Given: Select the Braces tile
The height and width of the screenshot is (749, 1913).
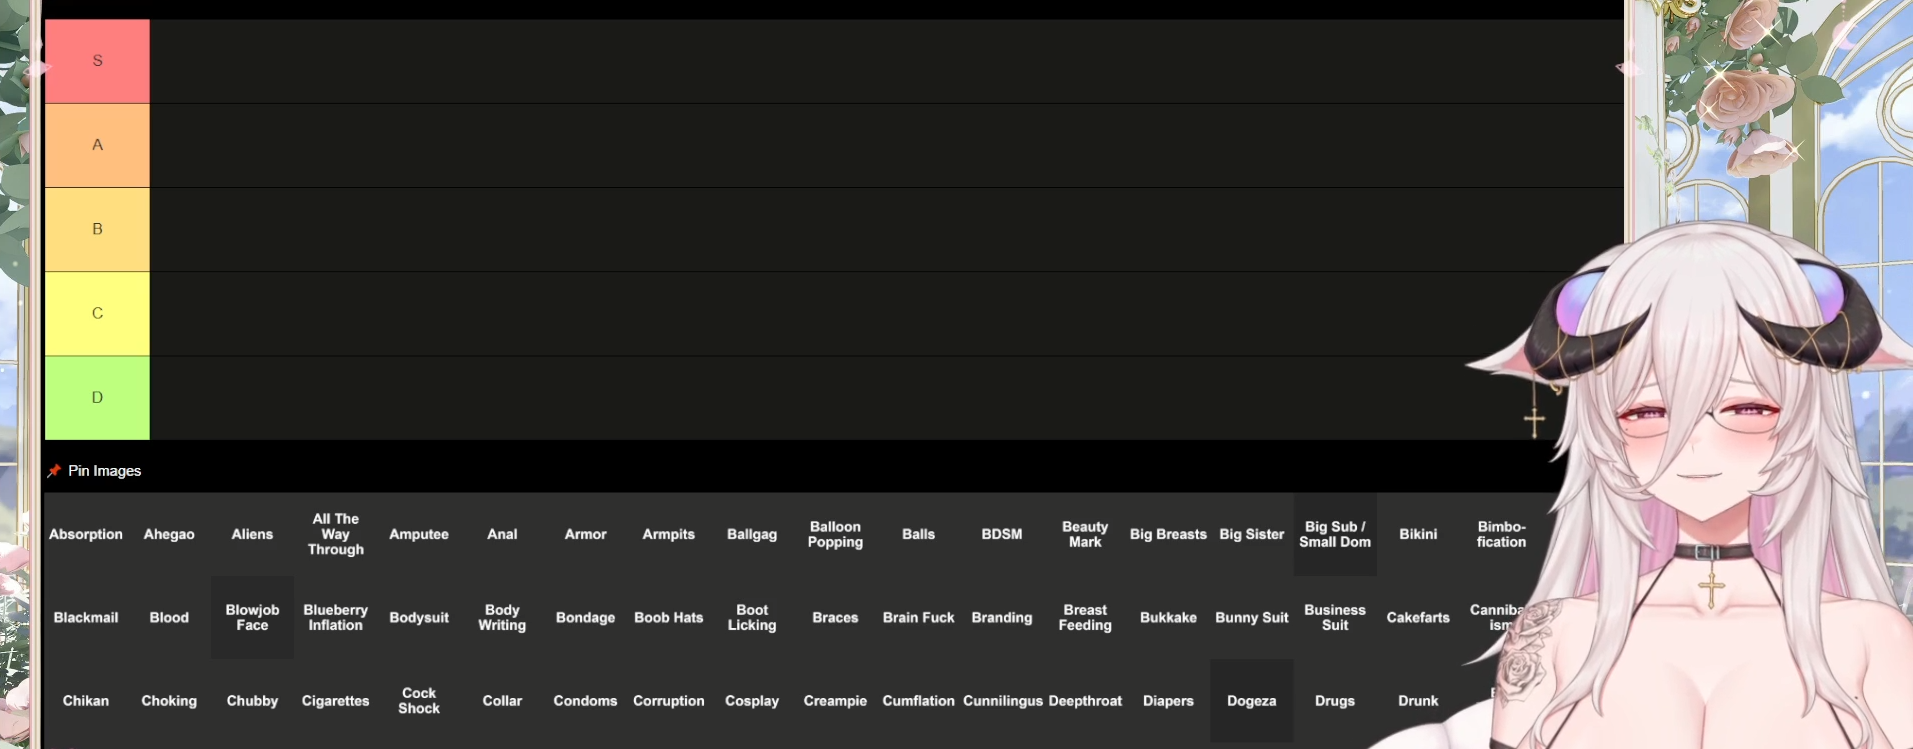Looking at the screenshot, I should (835, 617).
